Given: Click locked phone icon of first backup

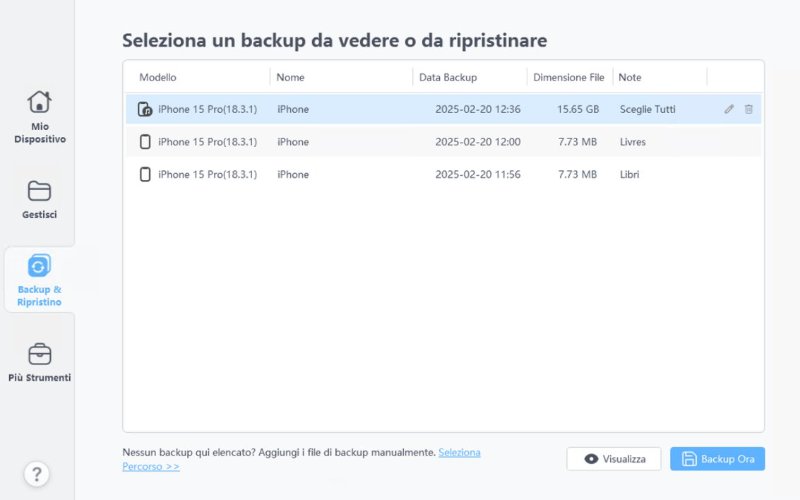Looking at the screenshot, I should point(145,109).
